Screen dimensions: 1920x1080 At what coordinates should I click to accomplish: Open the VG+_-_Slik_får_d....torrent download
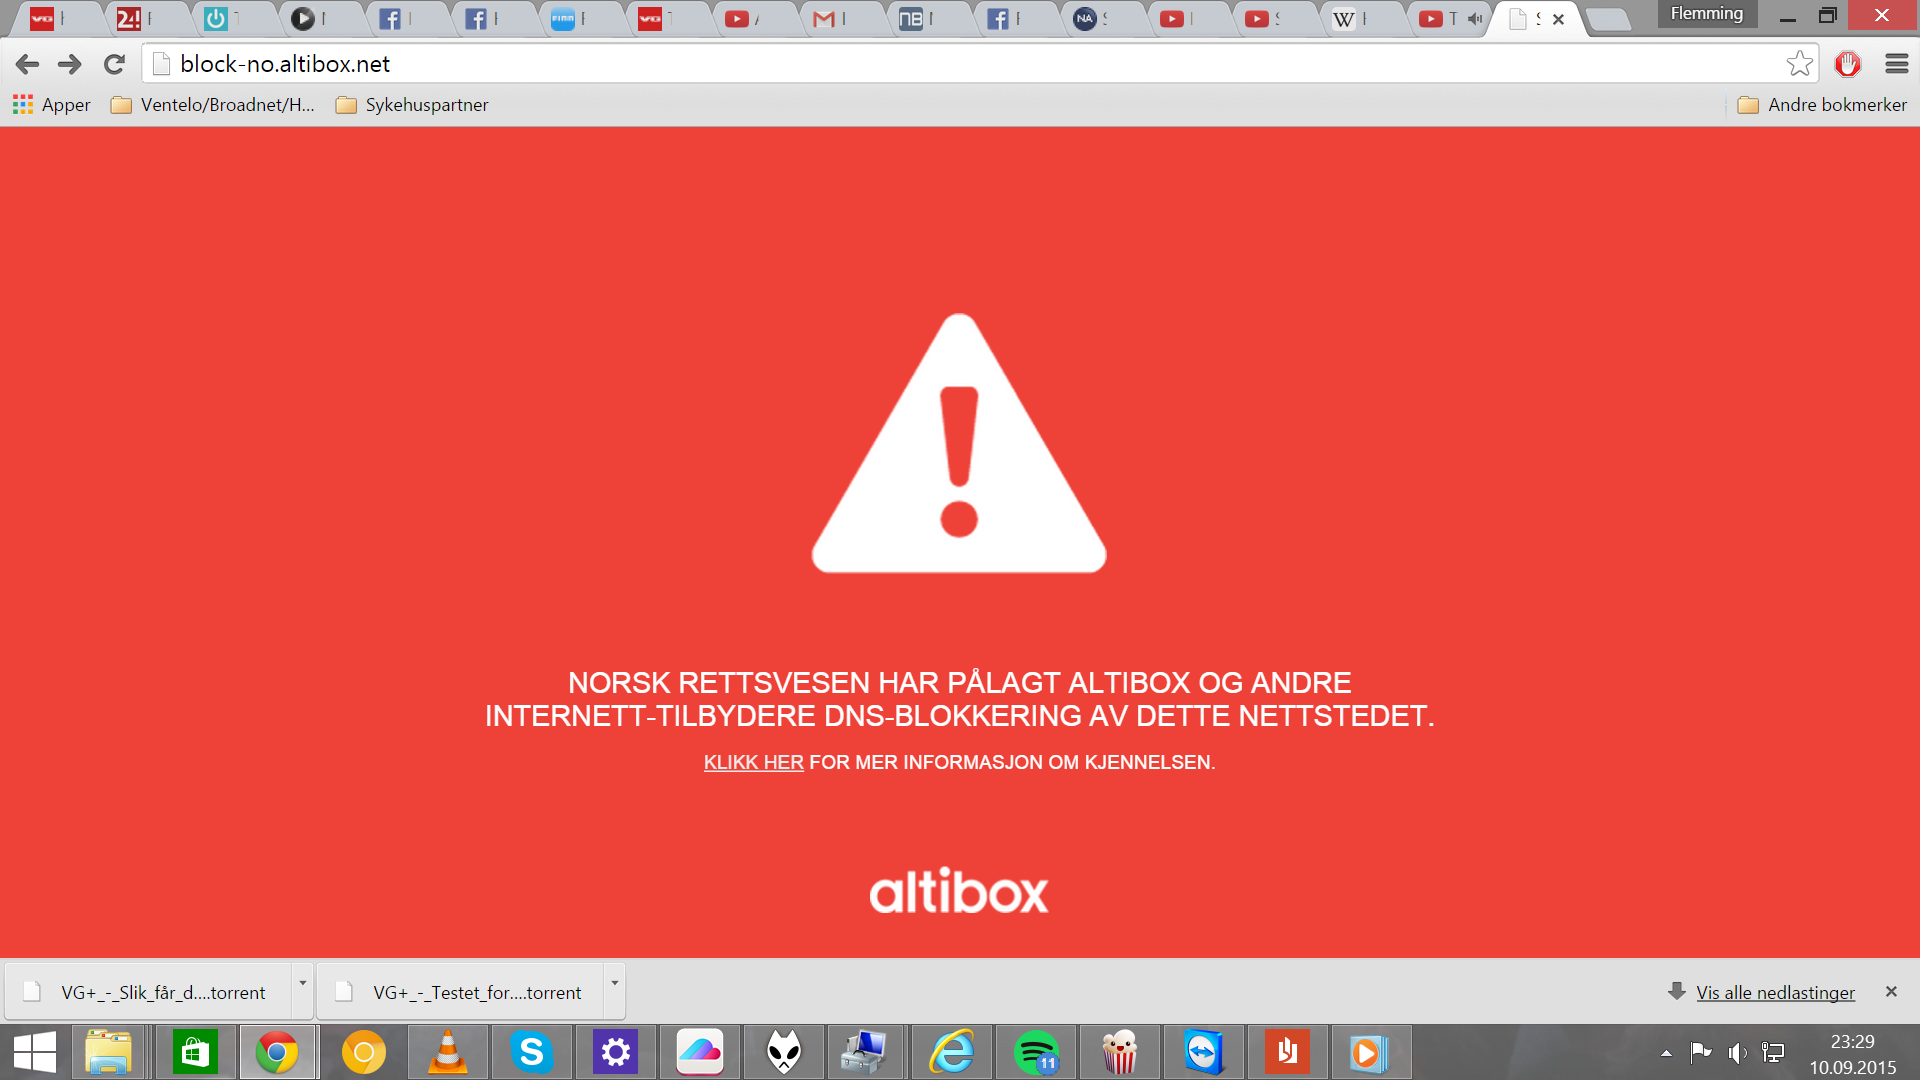150,992
